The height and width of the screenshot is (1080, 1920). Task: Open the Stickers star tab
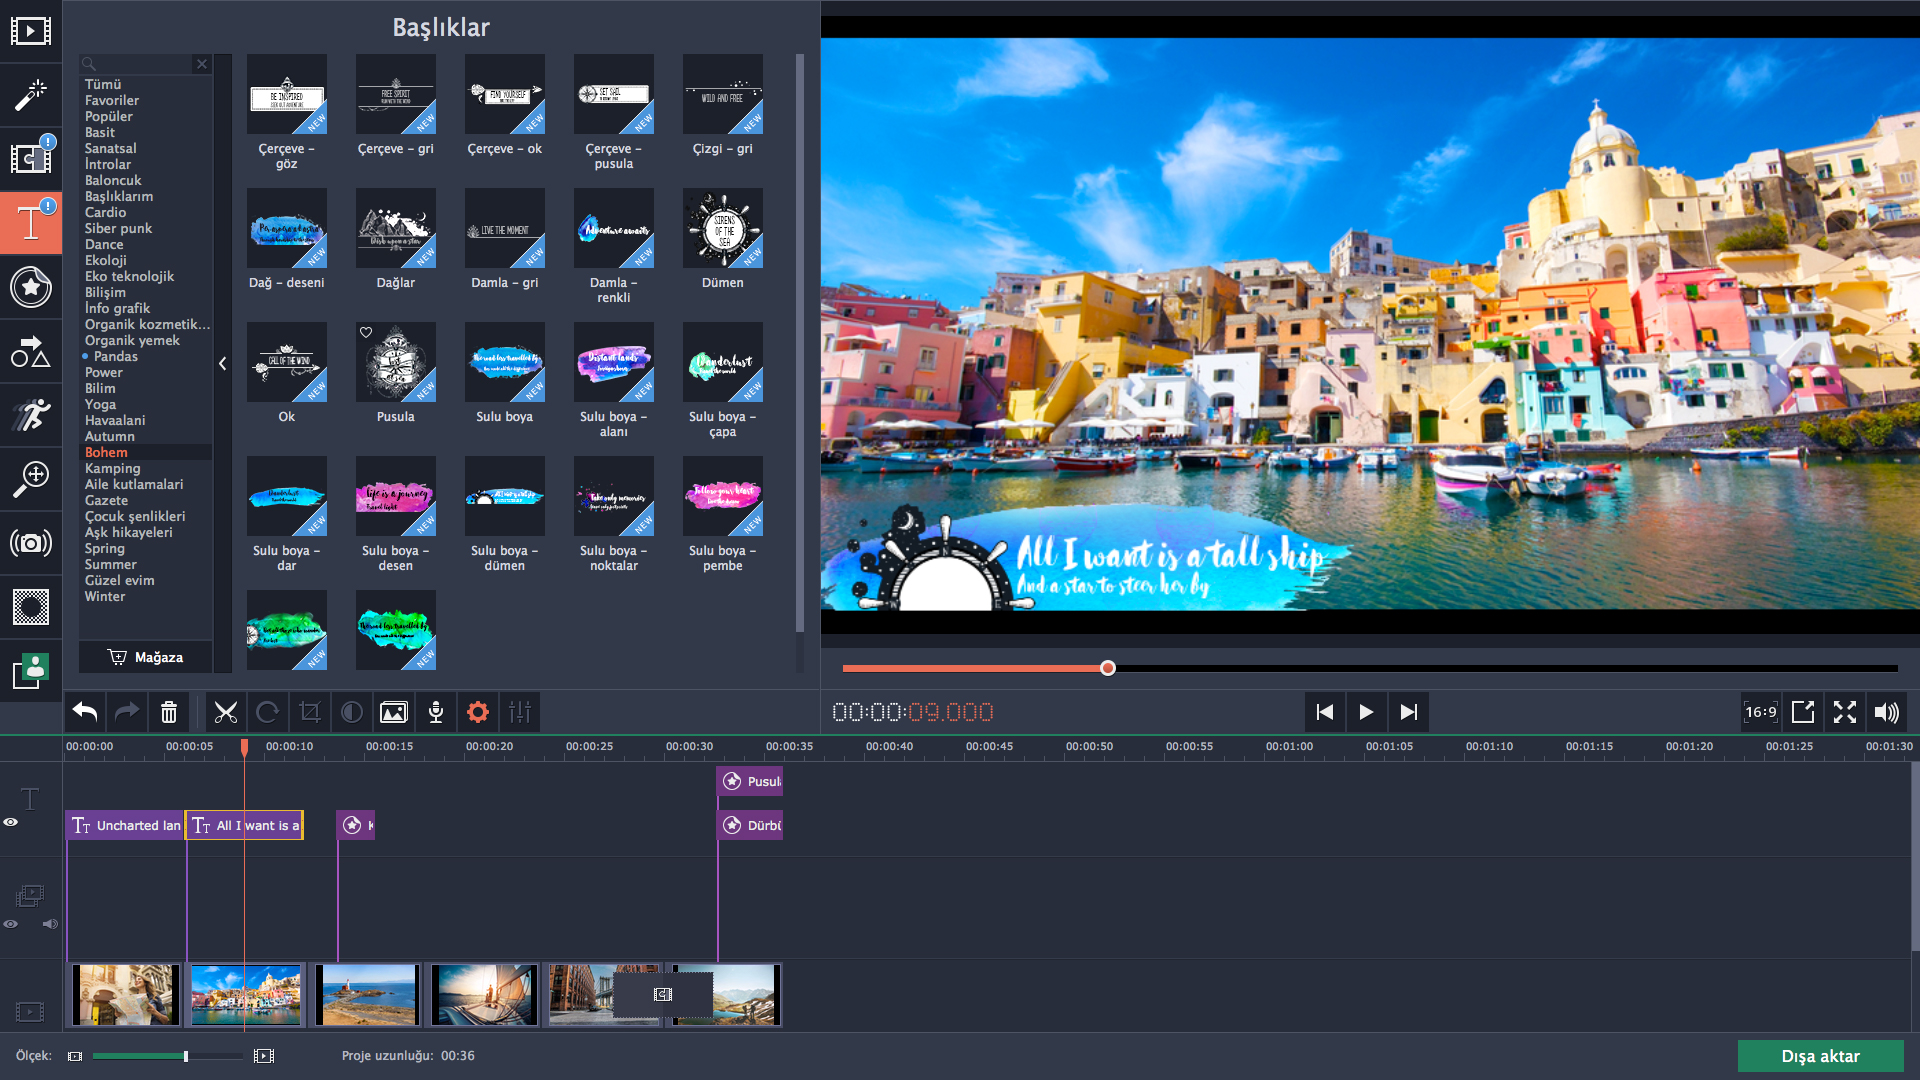click(x=30, y=288)
